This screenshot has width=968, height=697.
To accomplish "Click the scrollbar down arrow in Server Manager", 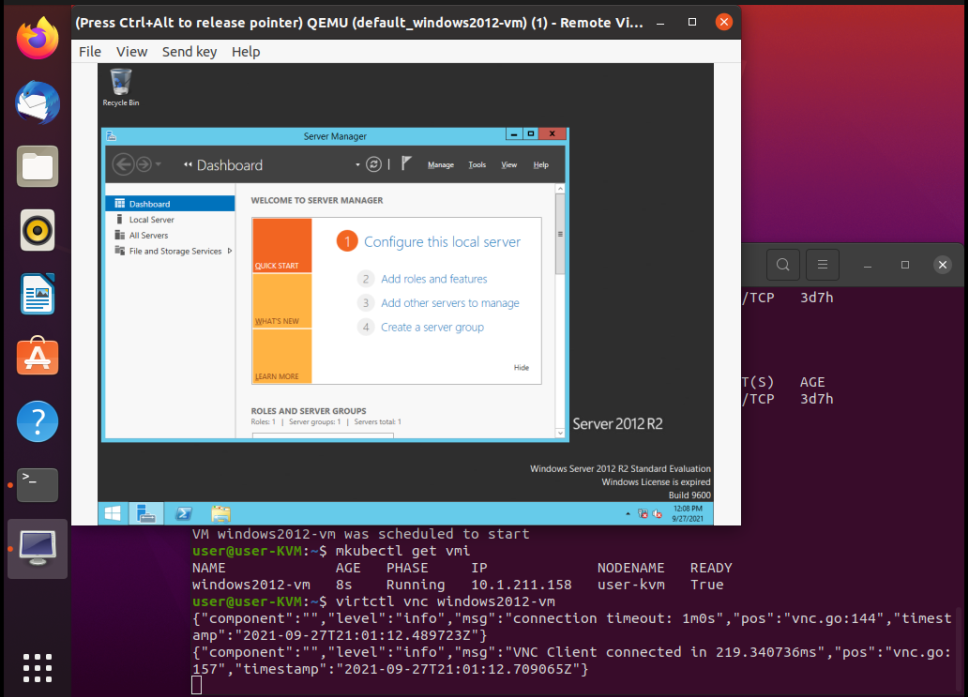I will [560, 433].
